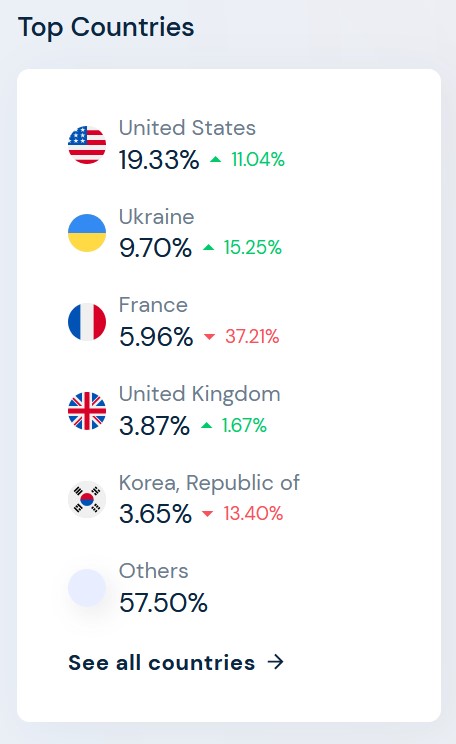Click the 57.50% Others share value
Screen dimensions: 456x744
coord(163,603)
